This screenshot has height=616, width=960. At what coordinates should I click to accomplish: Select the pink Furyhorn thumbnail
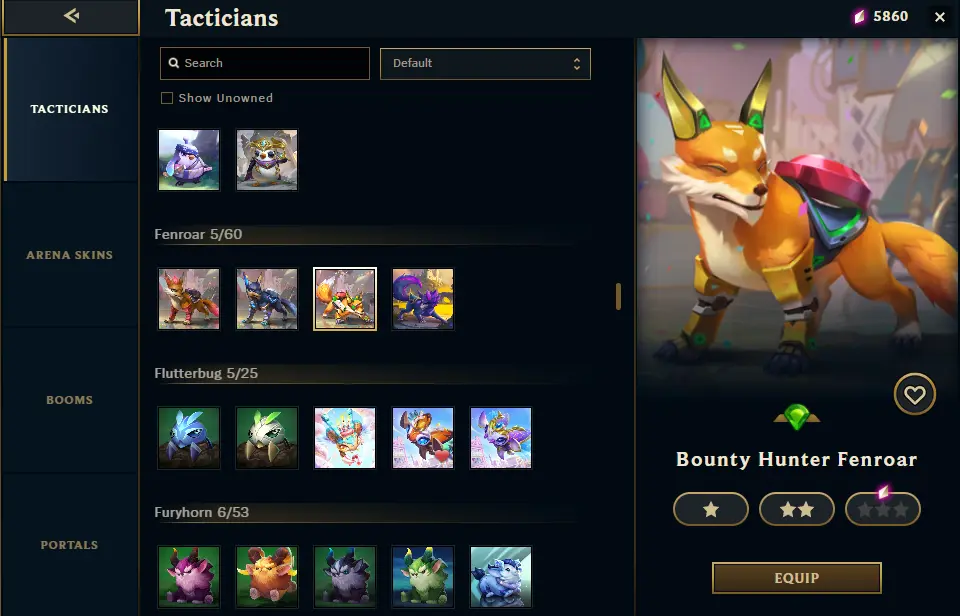coord(189,577)
